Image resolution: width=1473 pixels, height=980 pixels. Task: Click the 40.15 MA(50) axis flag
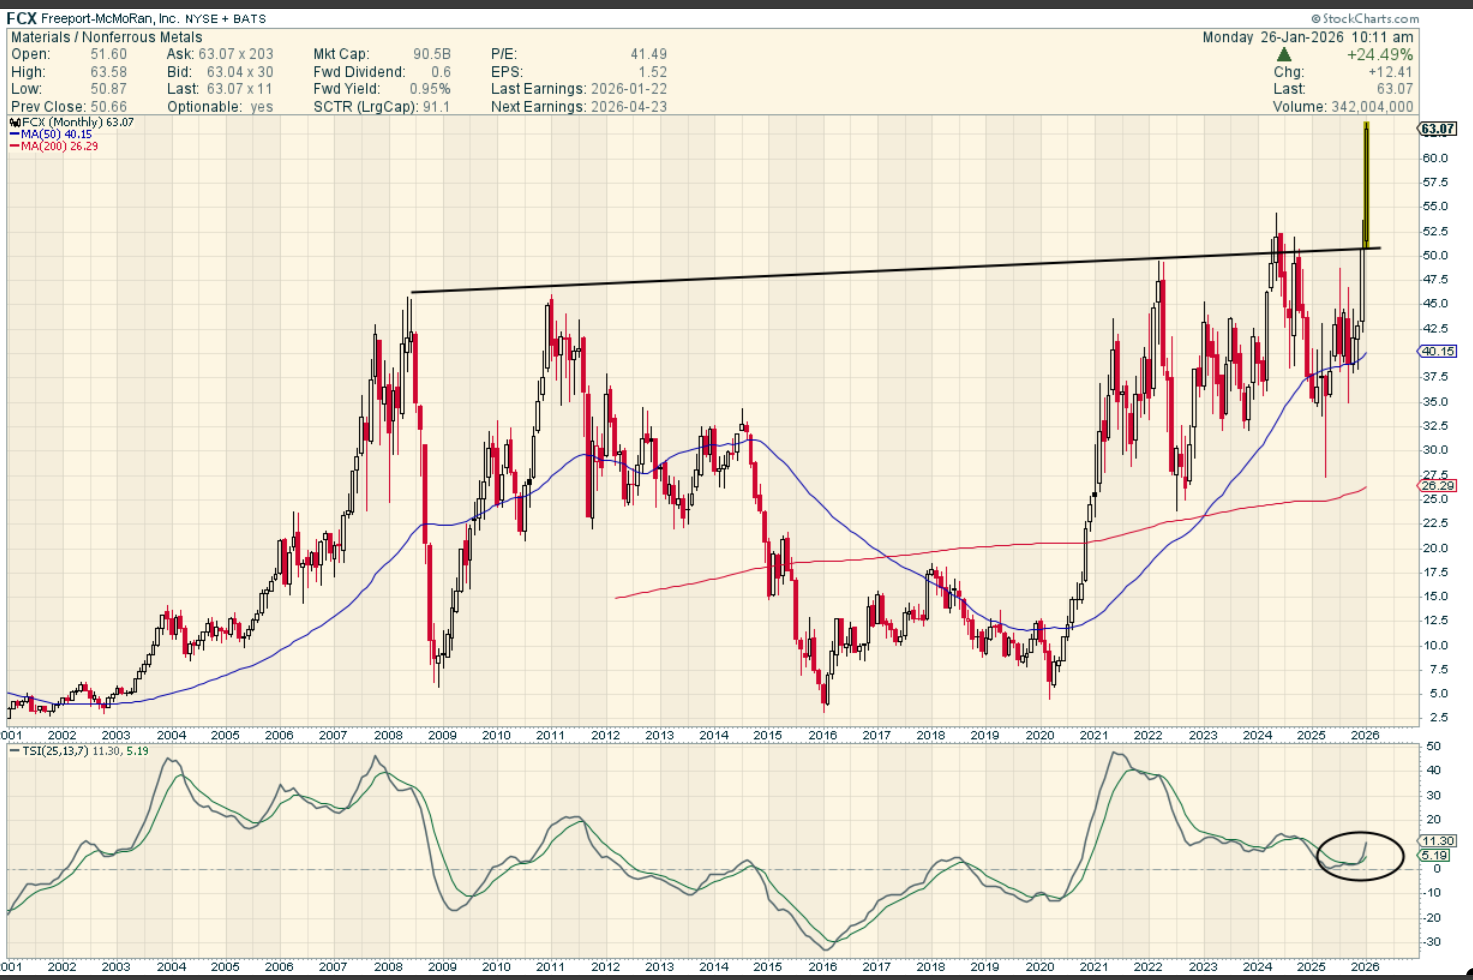pyautogui.click(x=1437, y=352)
